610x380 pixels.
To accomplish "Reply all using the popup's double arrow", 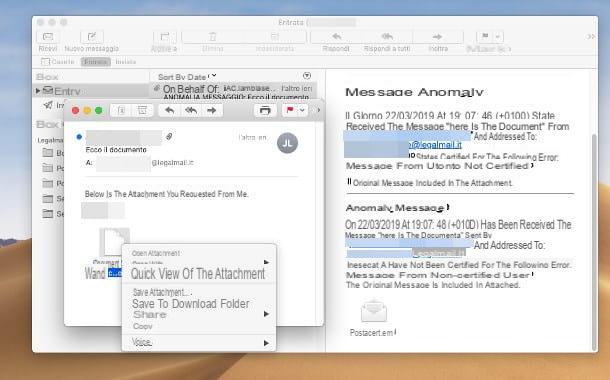I will click(191, 110).
